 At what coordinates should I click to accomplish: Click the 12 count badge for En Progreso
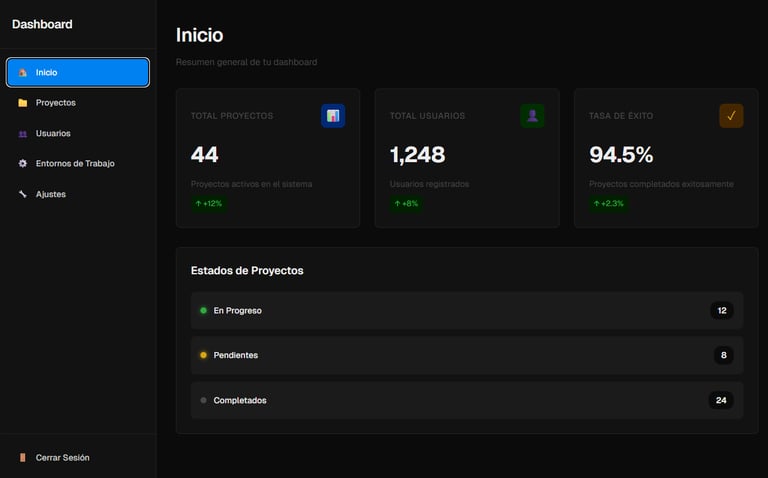722,311
